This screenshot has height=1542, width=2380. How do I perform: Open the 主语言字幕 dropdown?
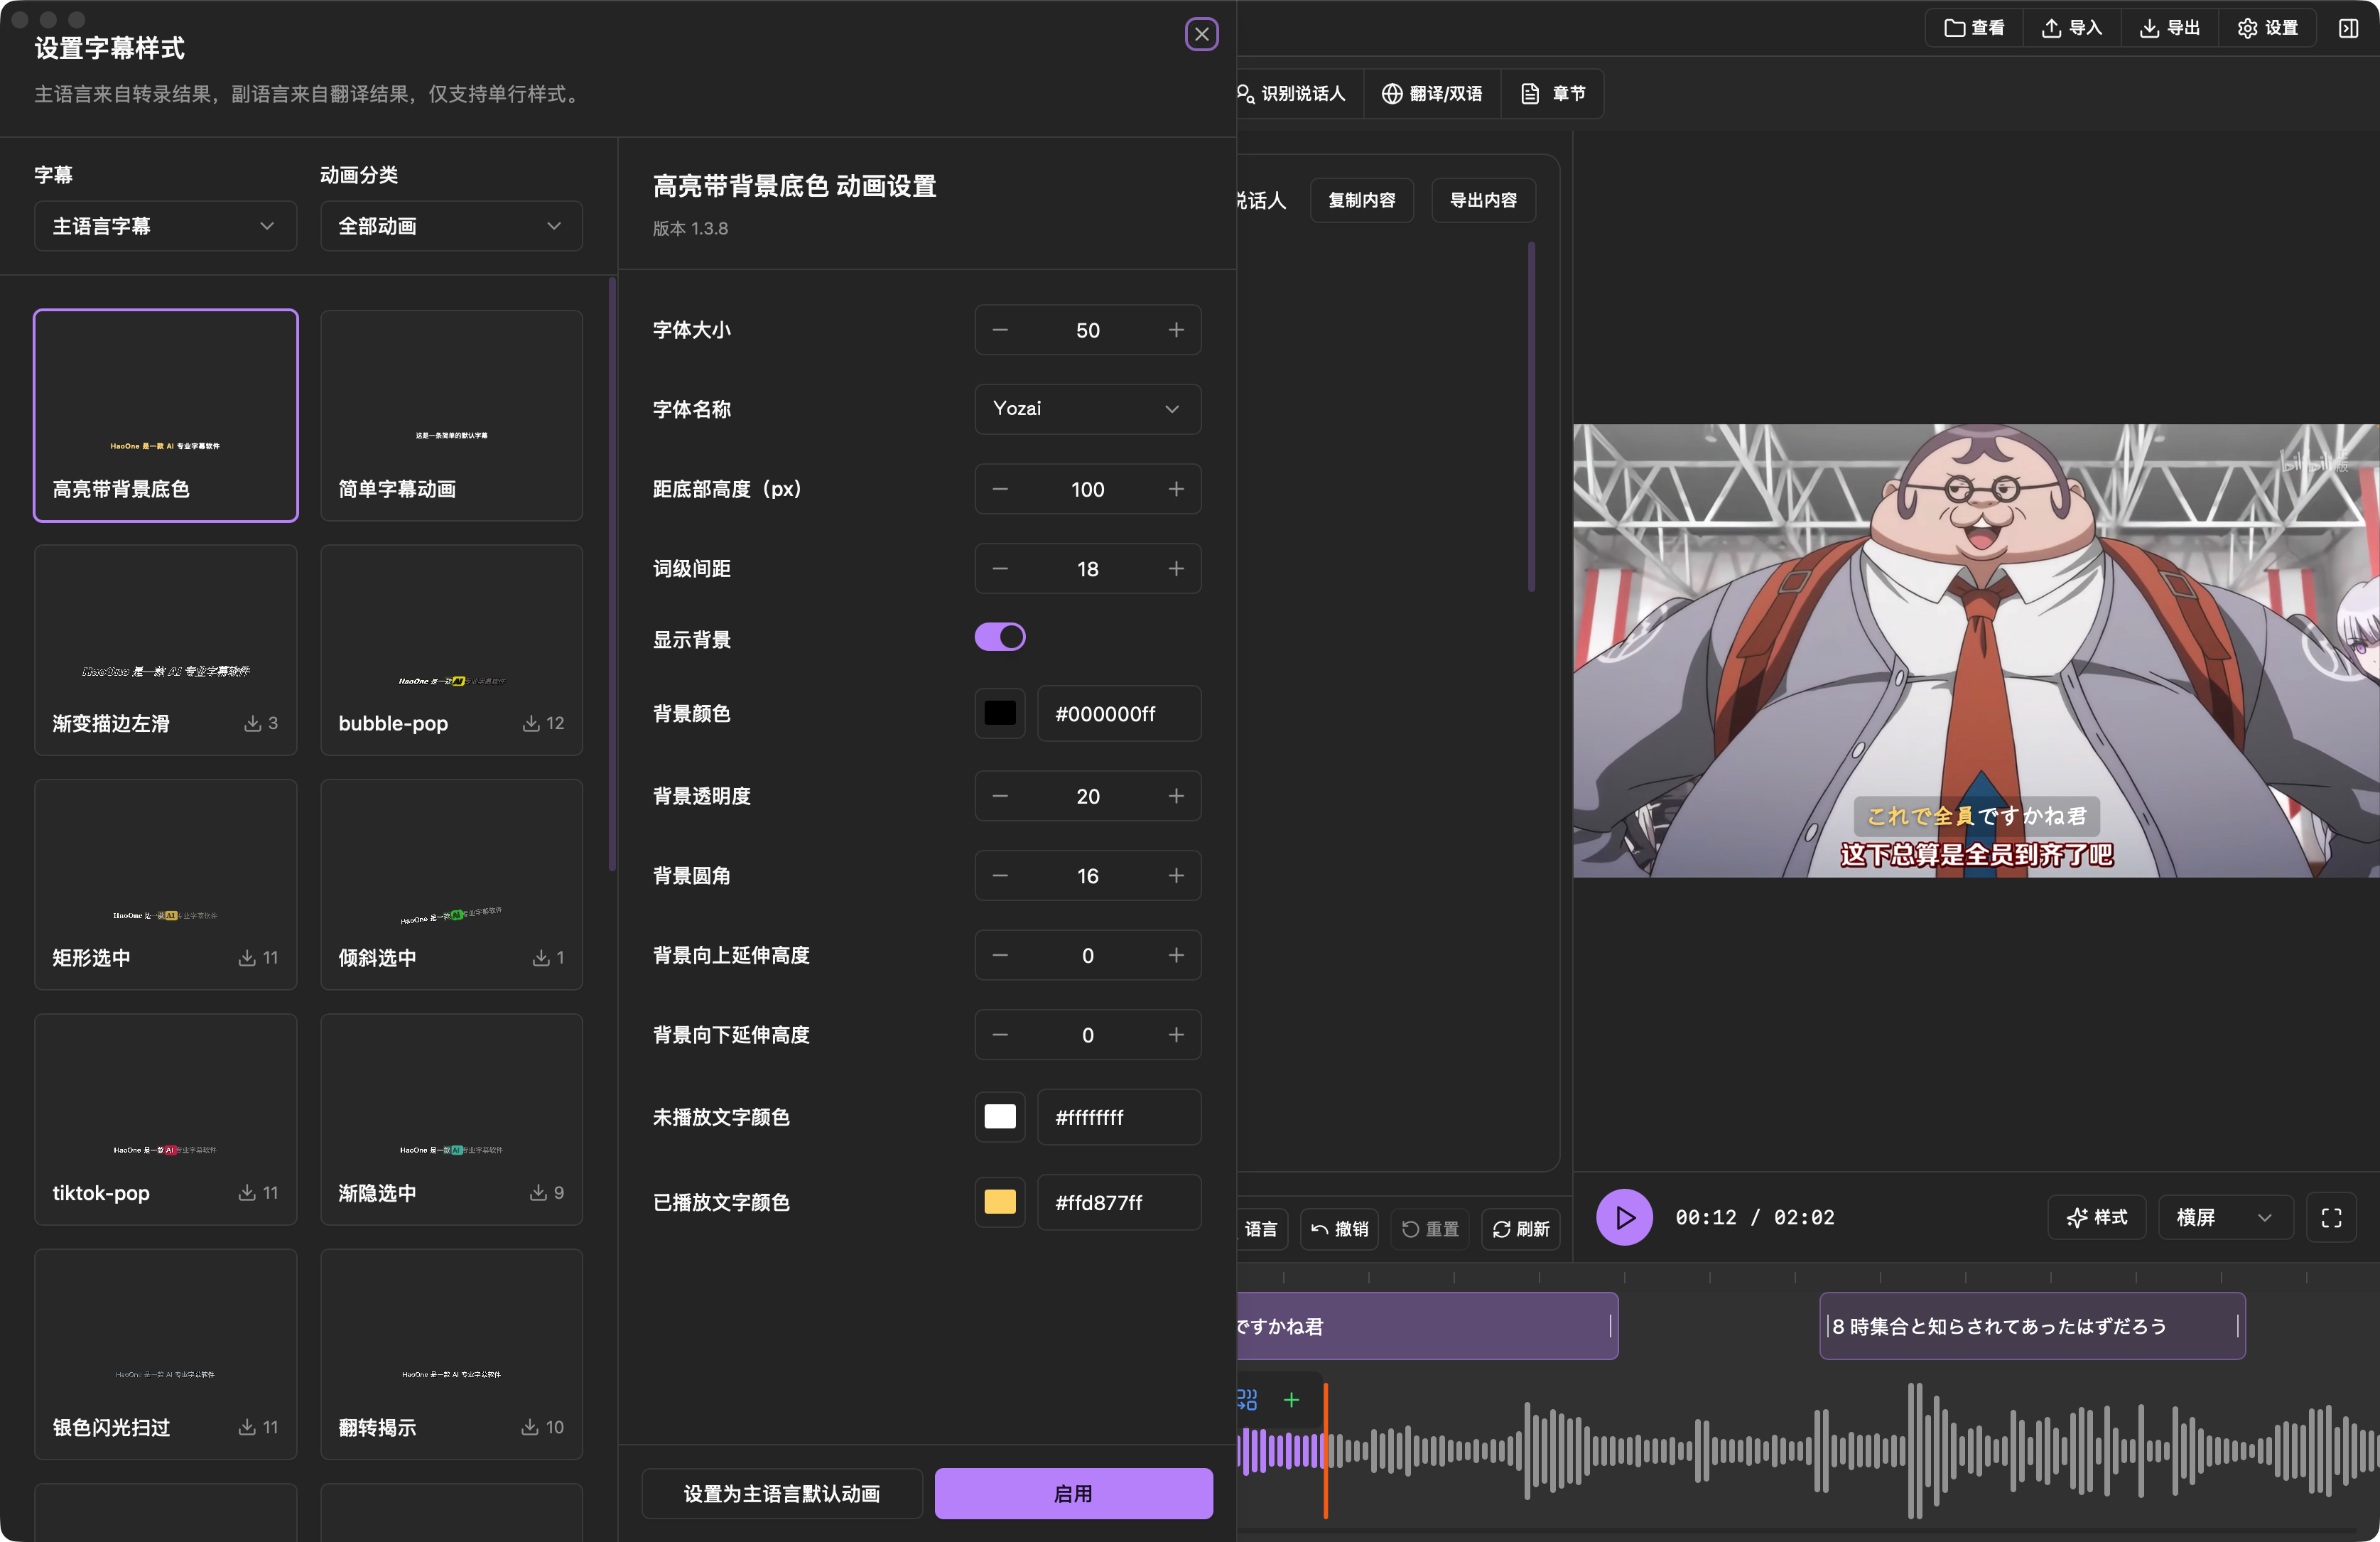[x=165, y=226]
